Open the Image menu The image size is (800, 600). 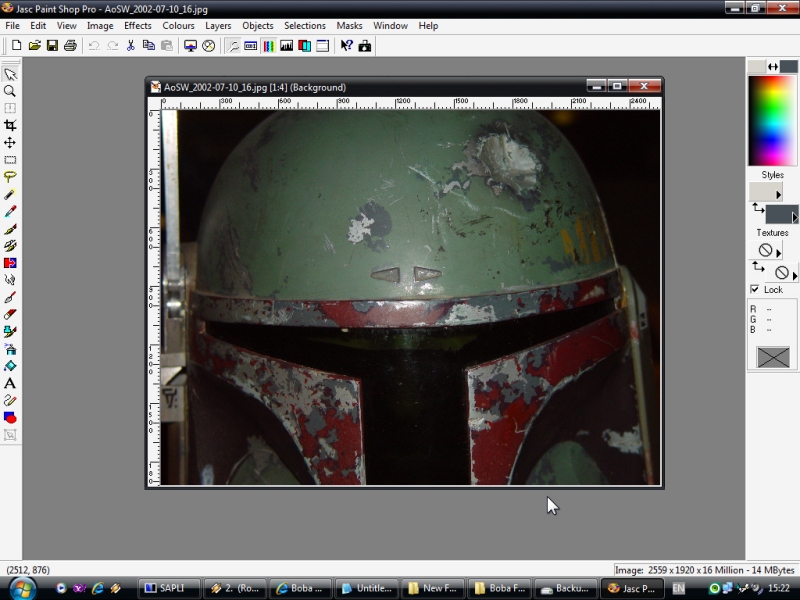point(100,26)
